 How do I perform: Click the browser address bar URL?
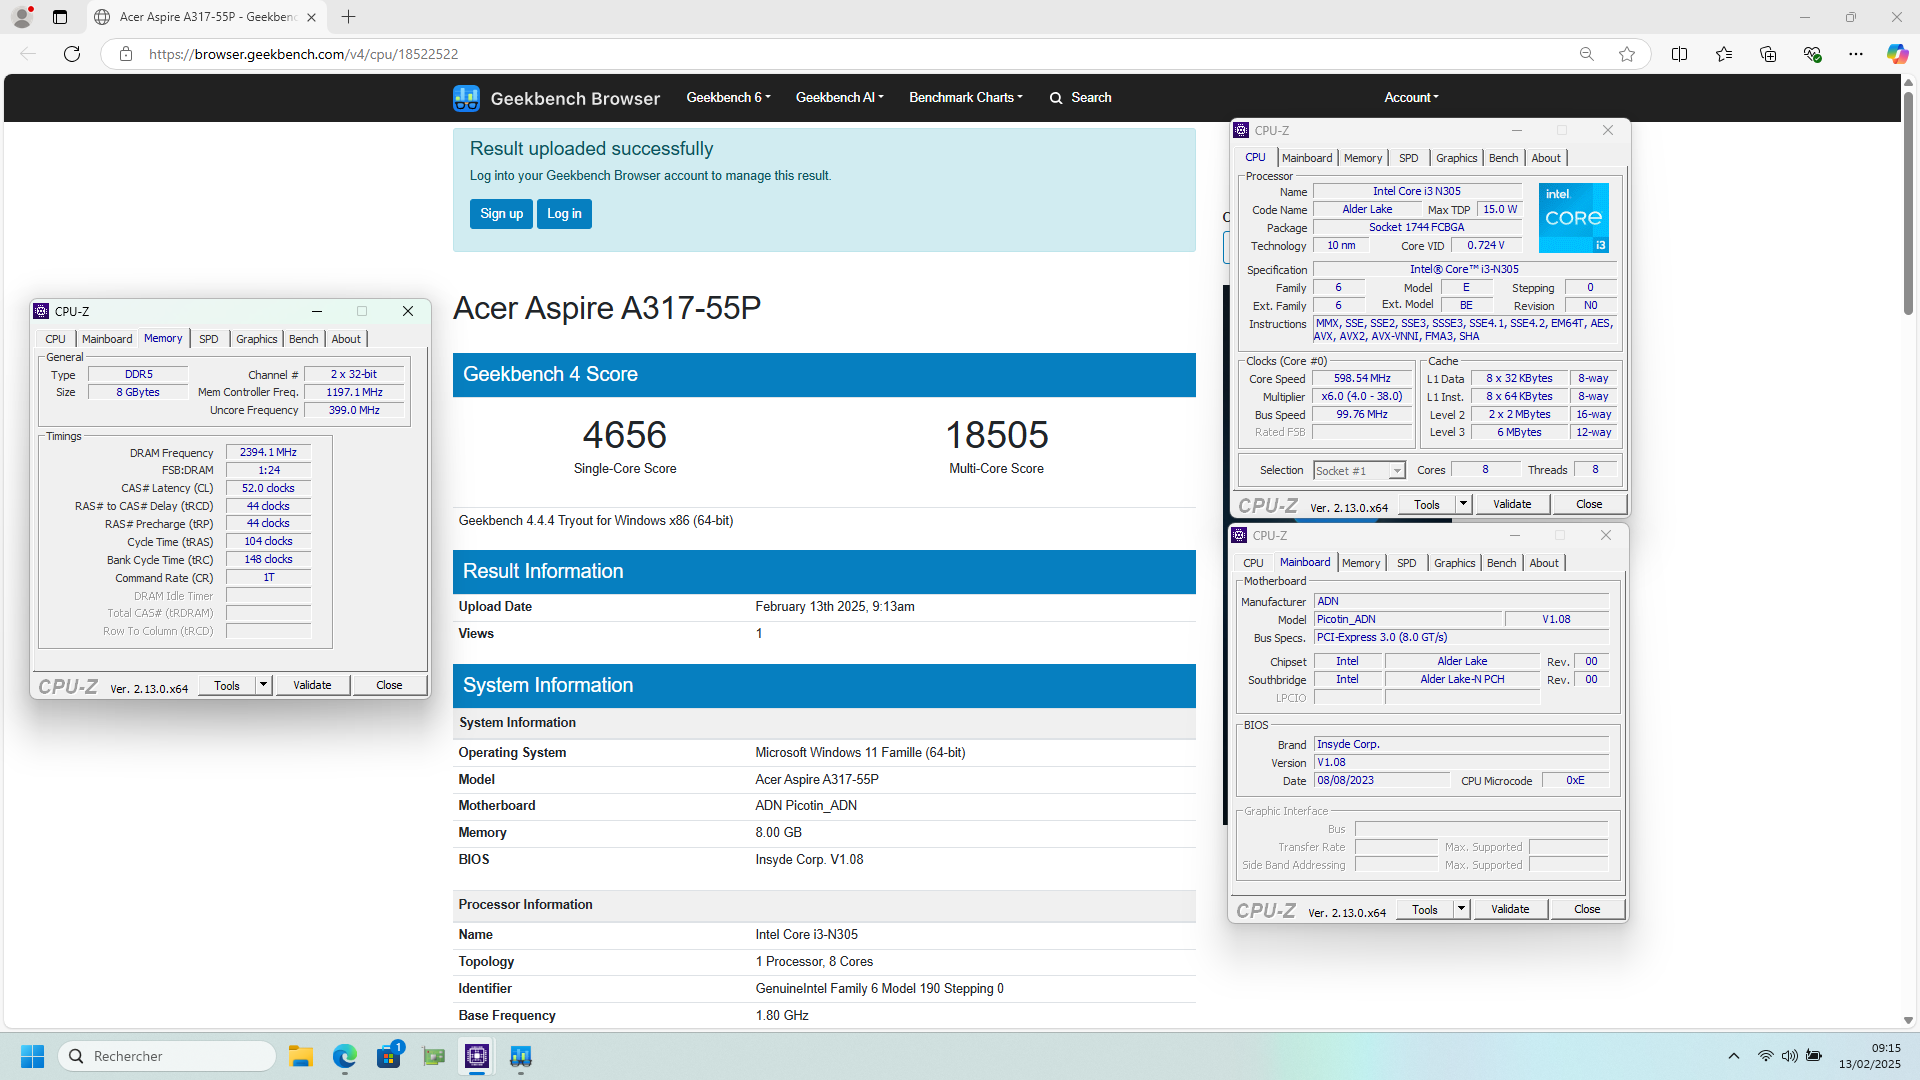pyautogui.click(x=304, y=54)
